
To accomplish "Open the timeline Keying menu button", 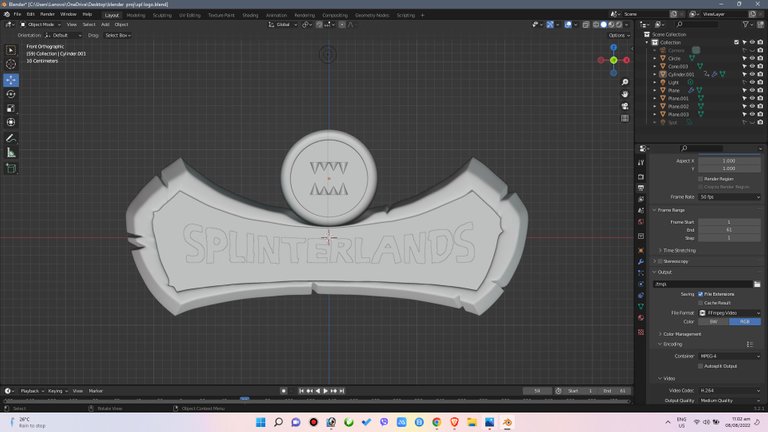I will 57,391.
